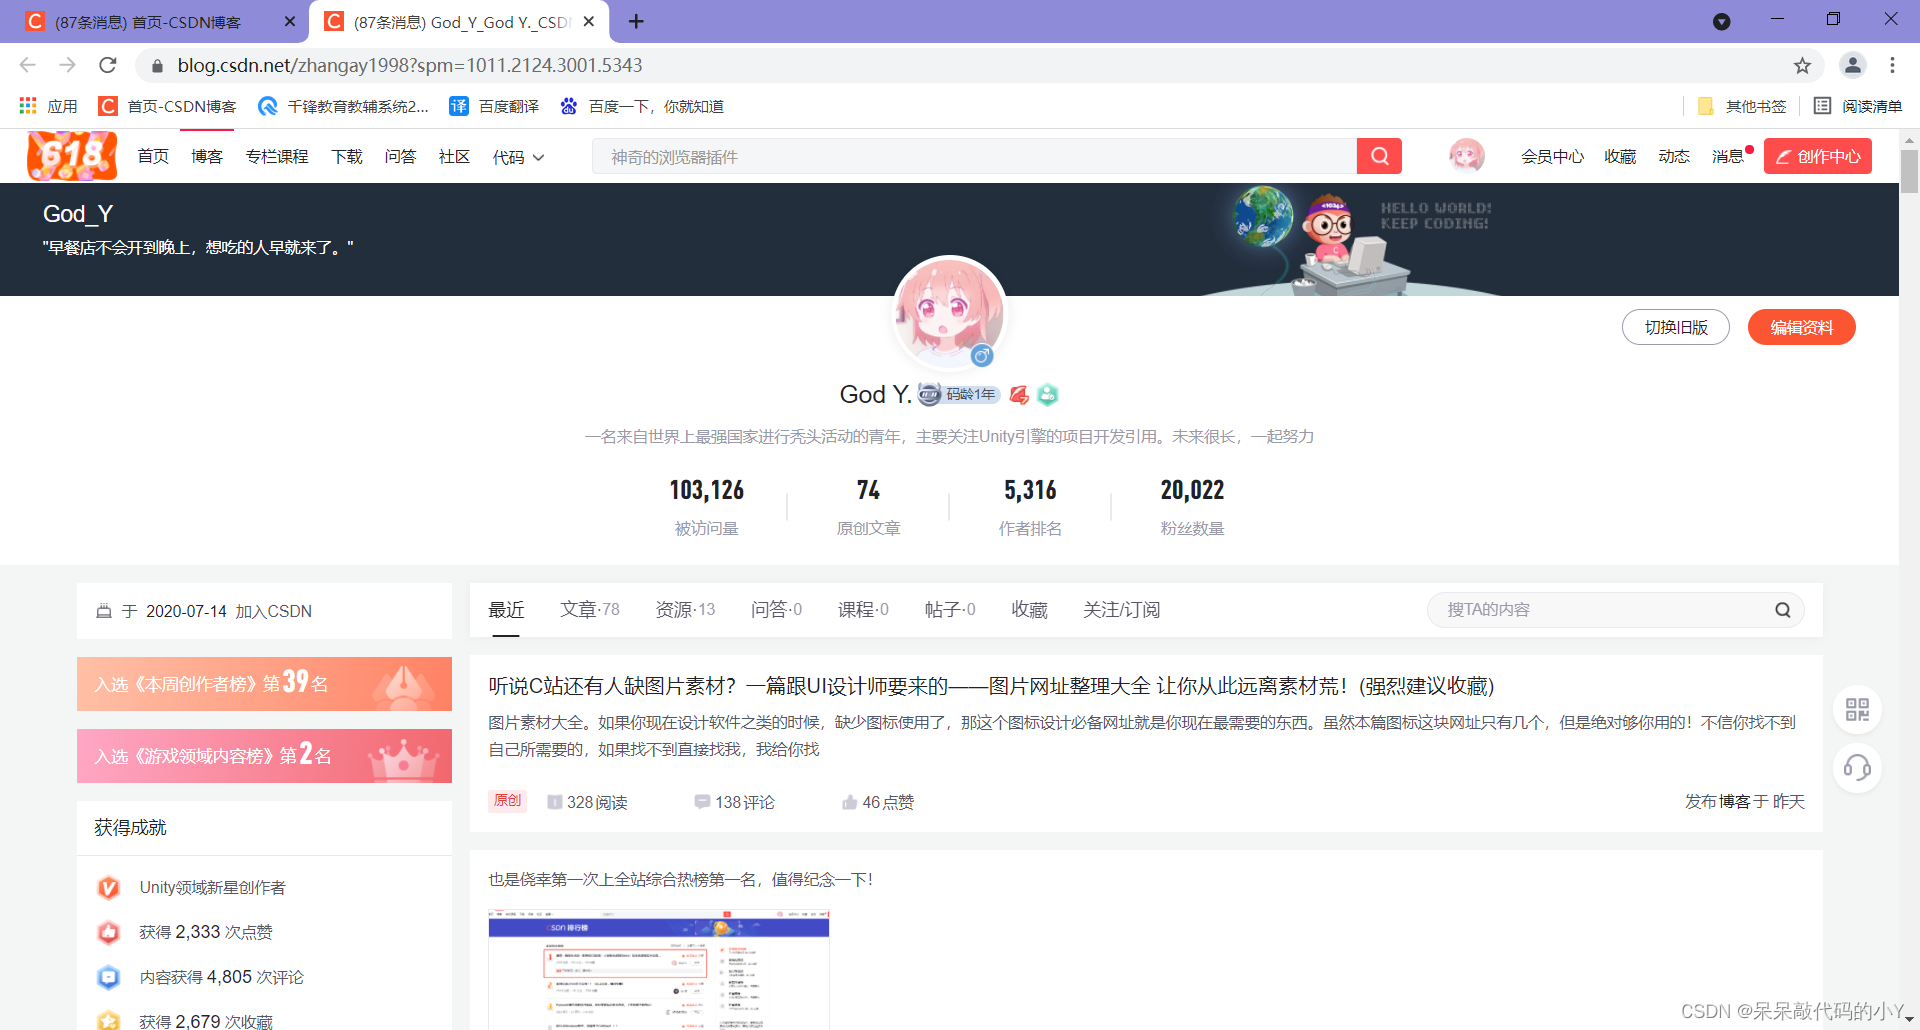Click the browser address bar URL
The image size is (1920, 1030).
[x=410, y=65]
